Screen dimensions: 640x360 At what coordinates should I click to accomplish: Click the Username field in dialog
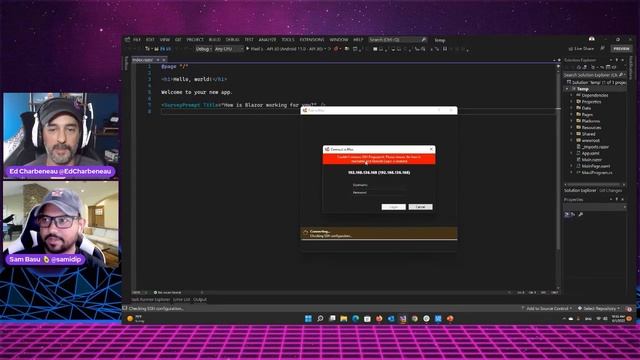(388, 185)
